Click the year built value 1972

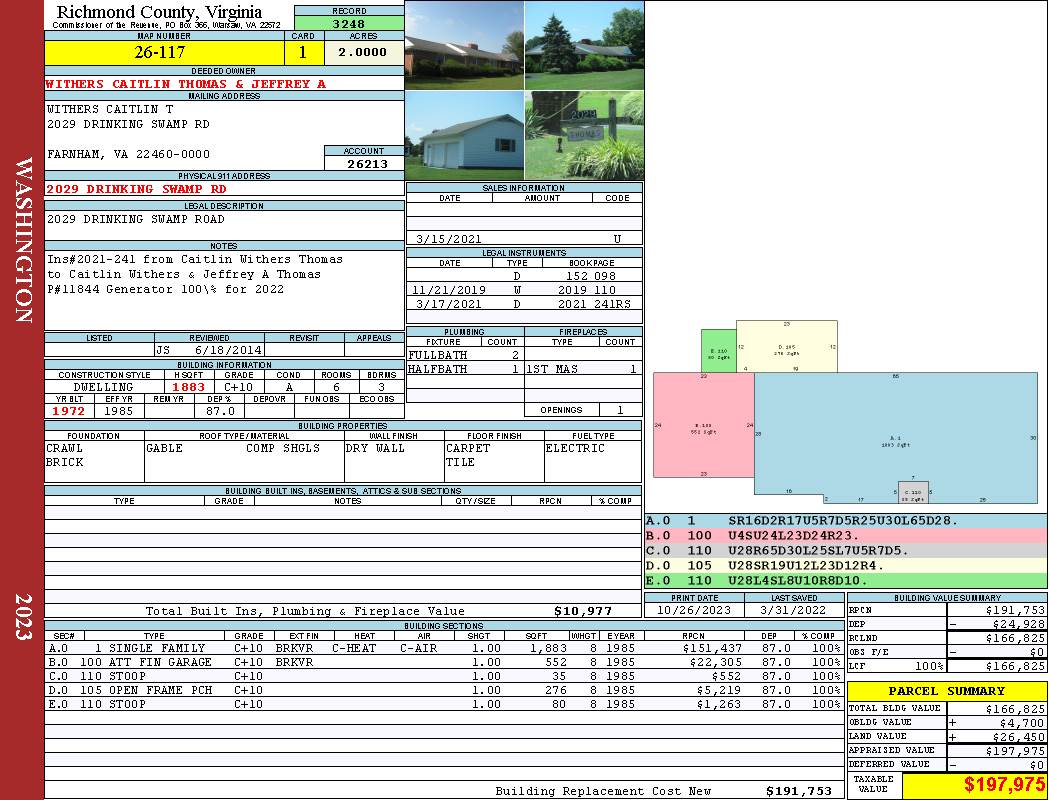pyautogui.click(x=69, y=411)
